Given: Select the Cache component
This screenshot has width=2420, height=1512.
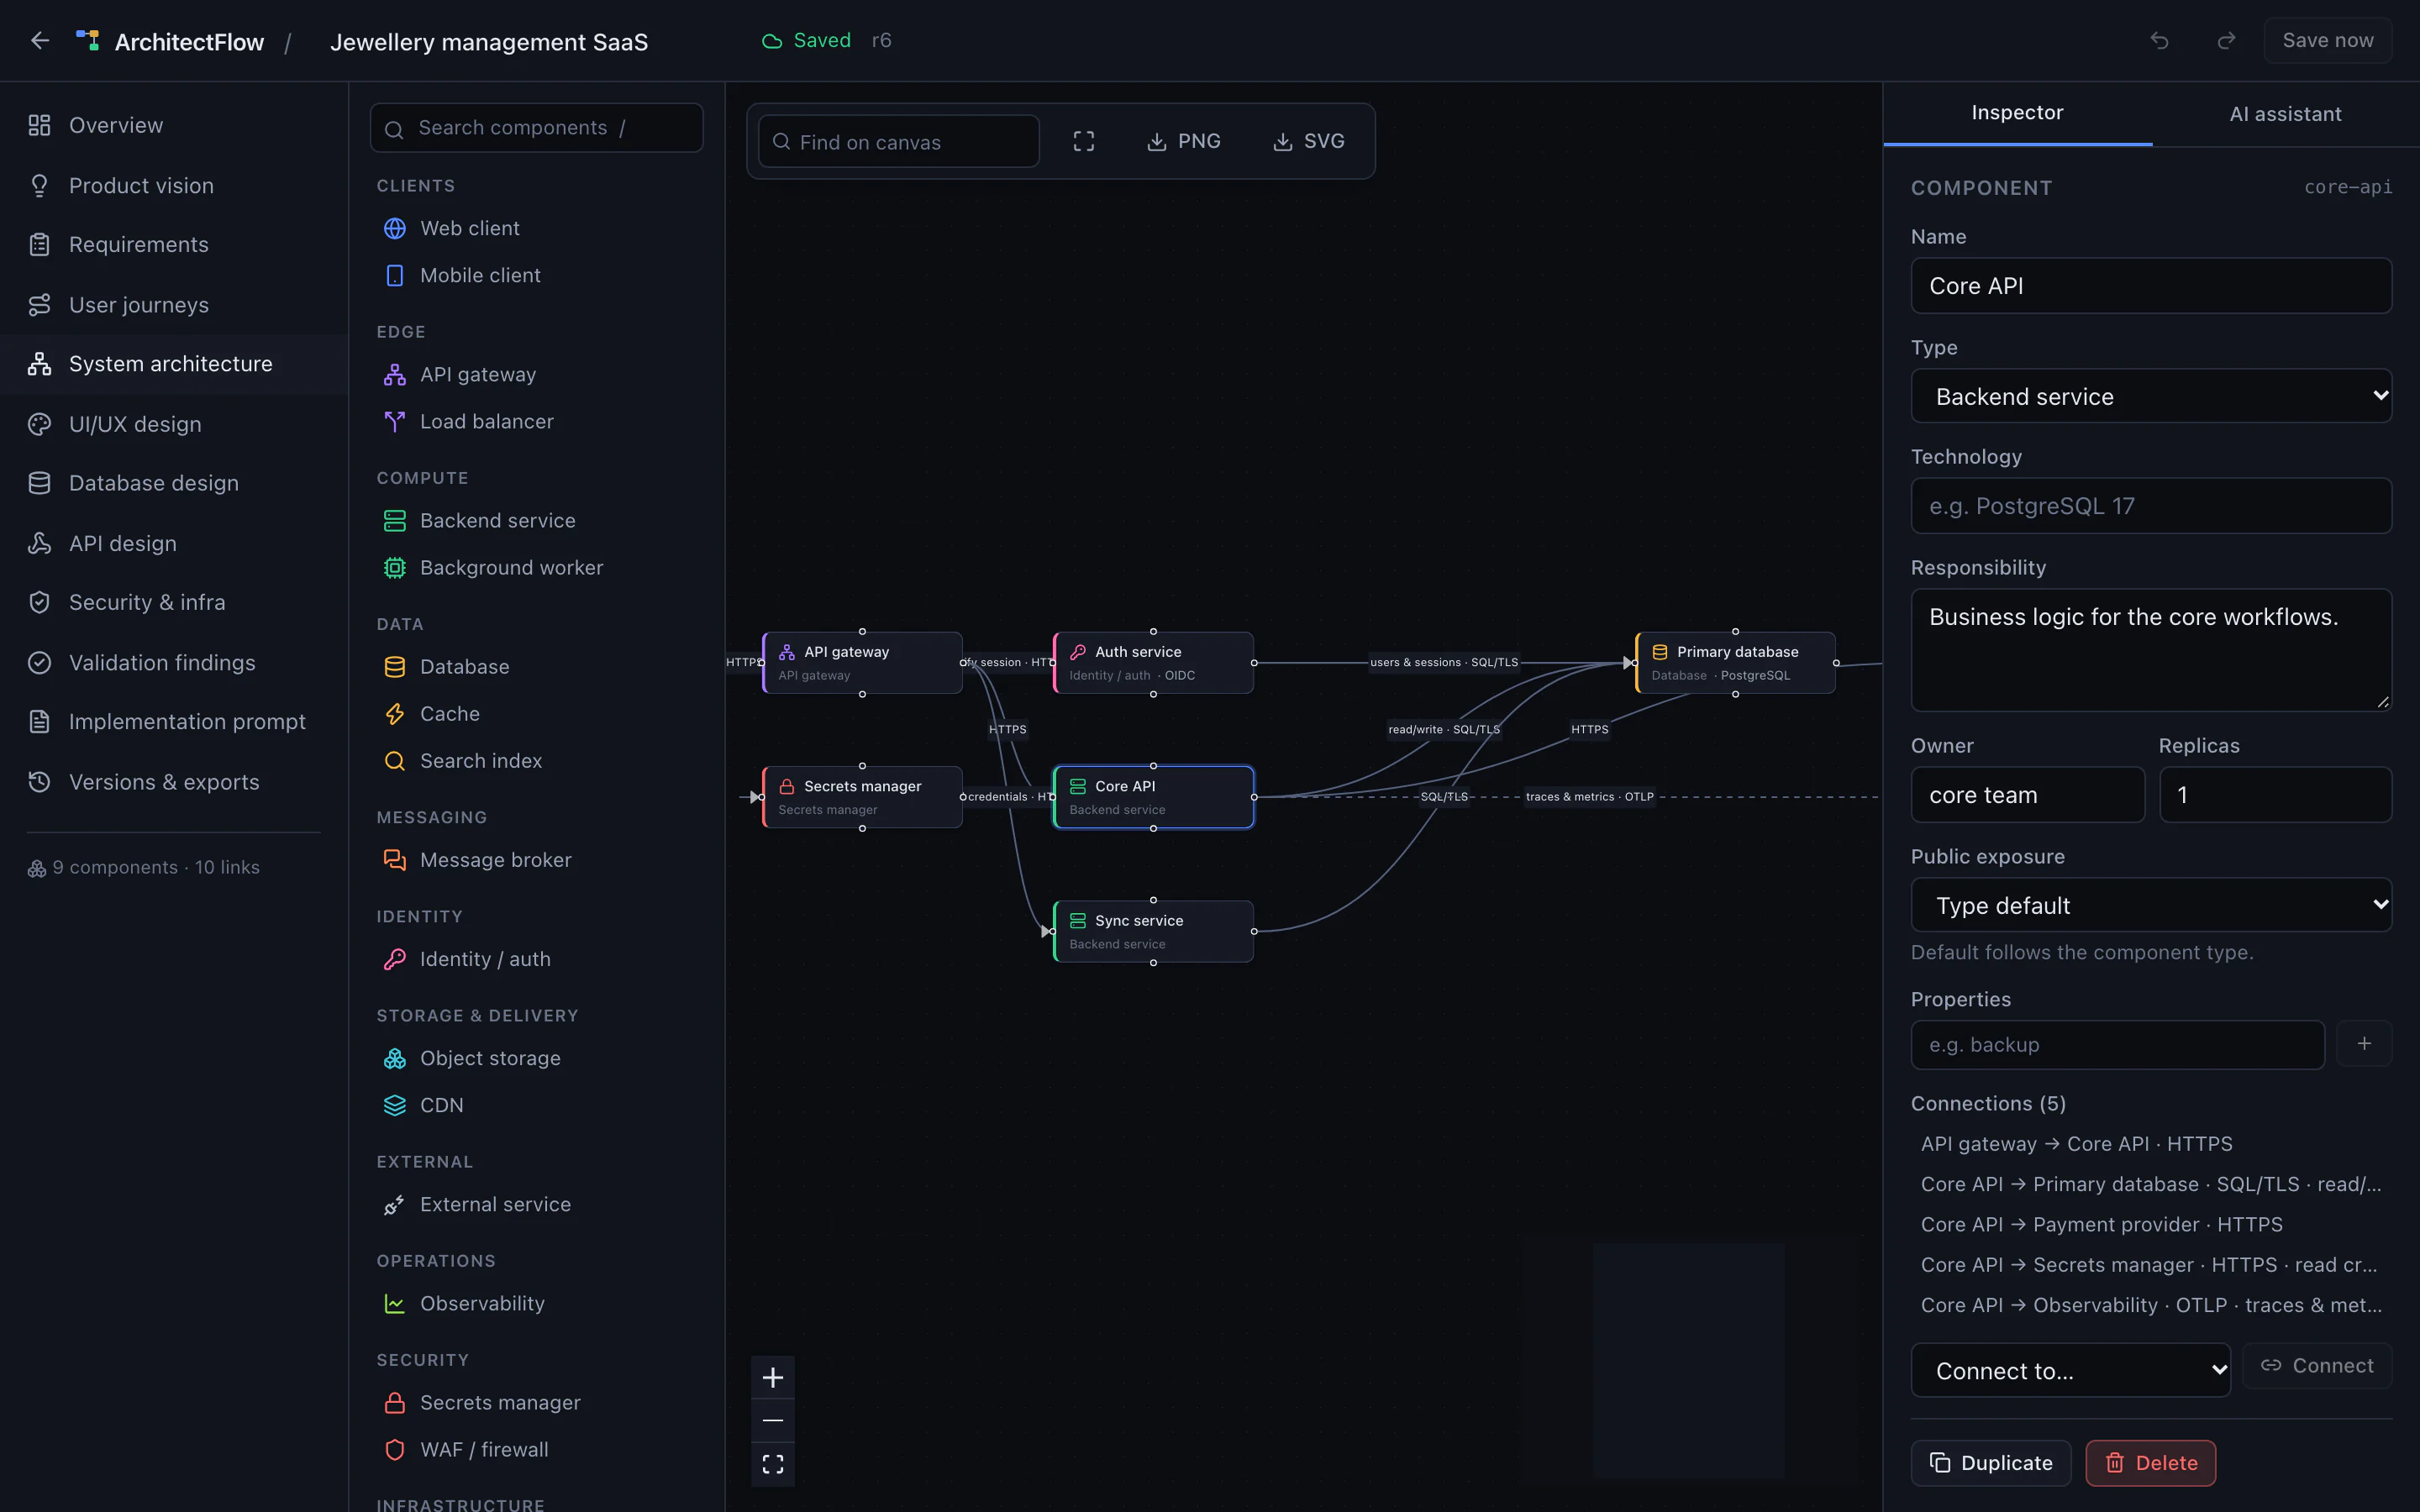Looking at the screenshot, I should [538, 714].
